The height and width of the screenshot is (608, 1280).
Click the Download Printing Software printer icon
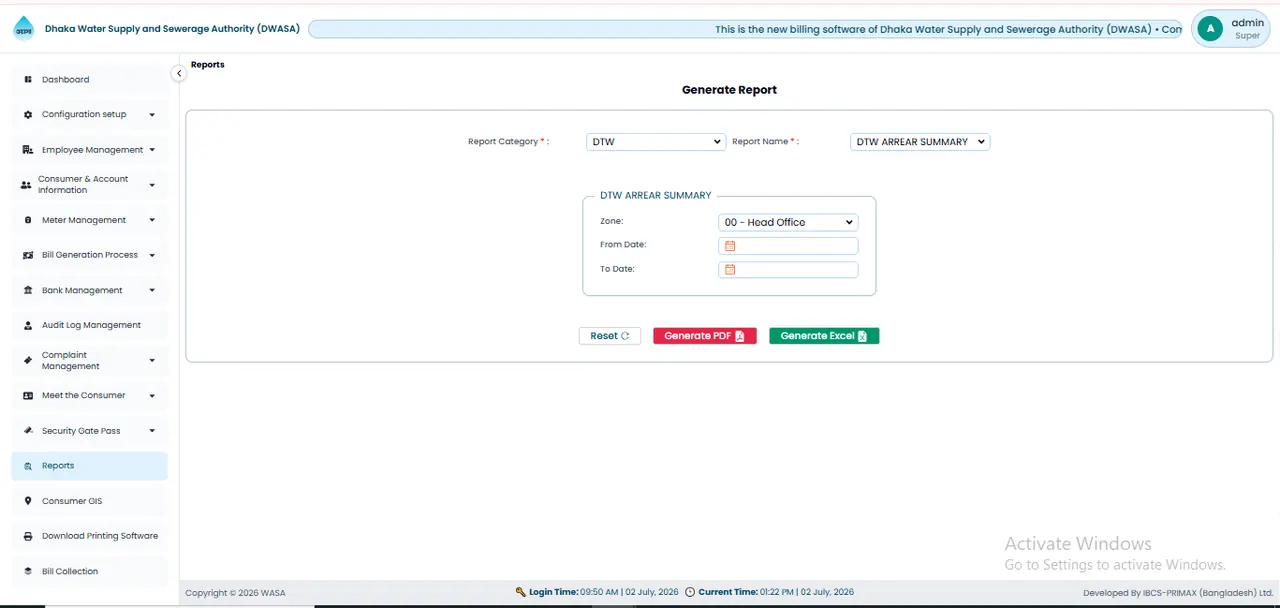point(28,536)
